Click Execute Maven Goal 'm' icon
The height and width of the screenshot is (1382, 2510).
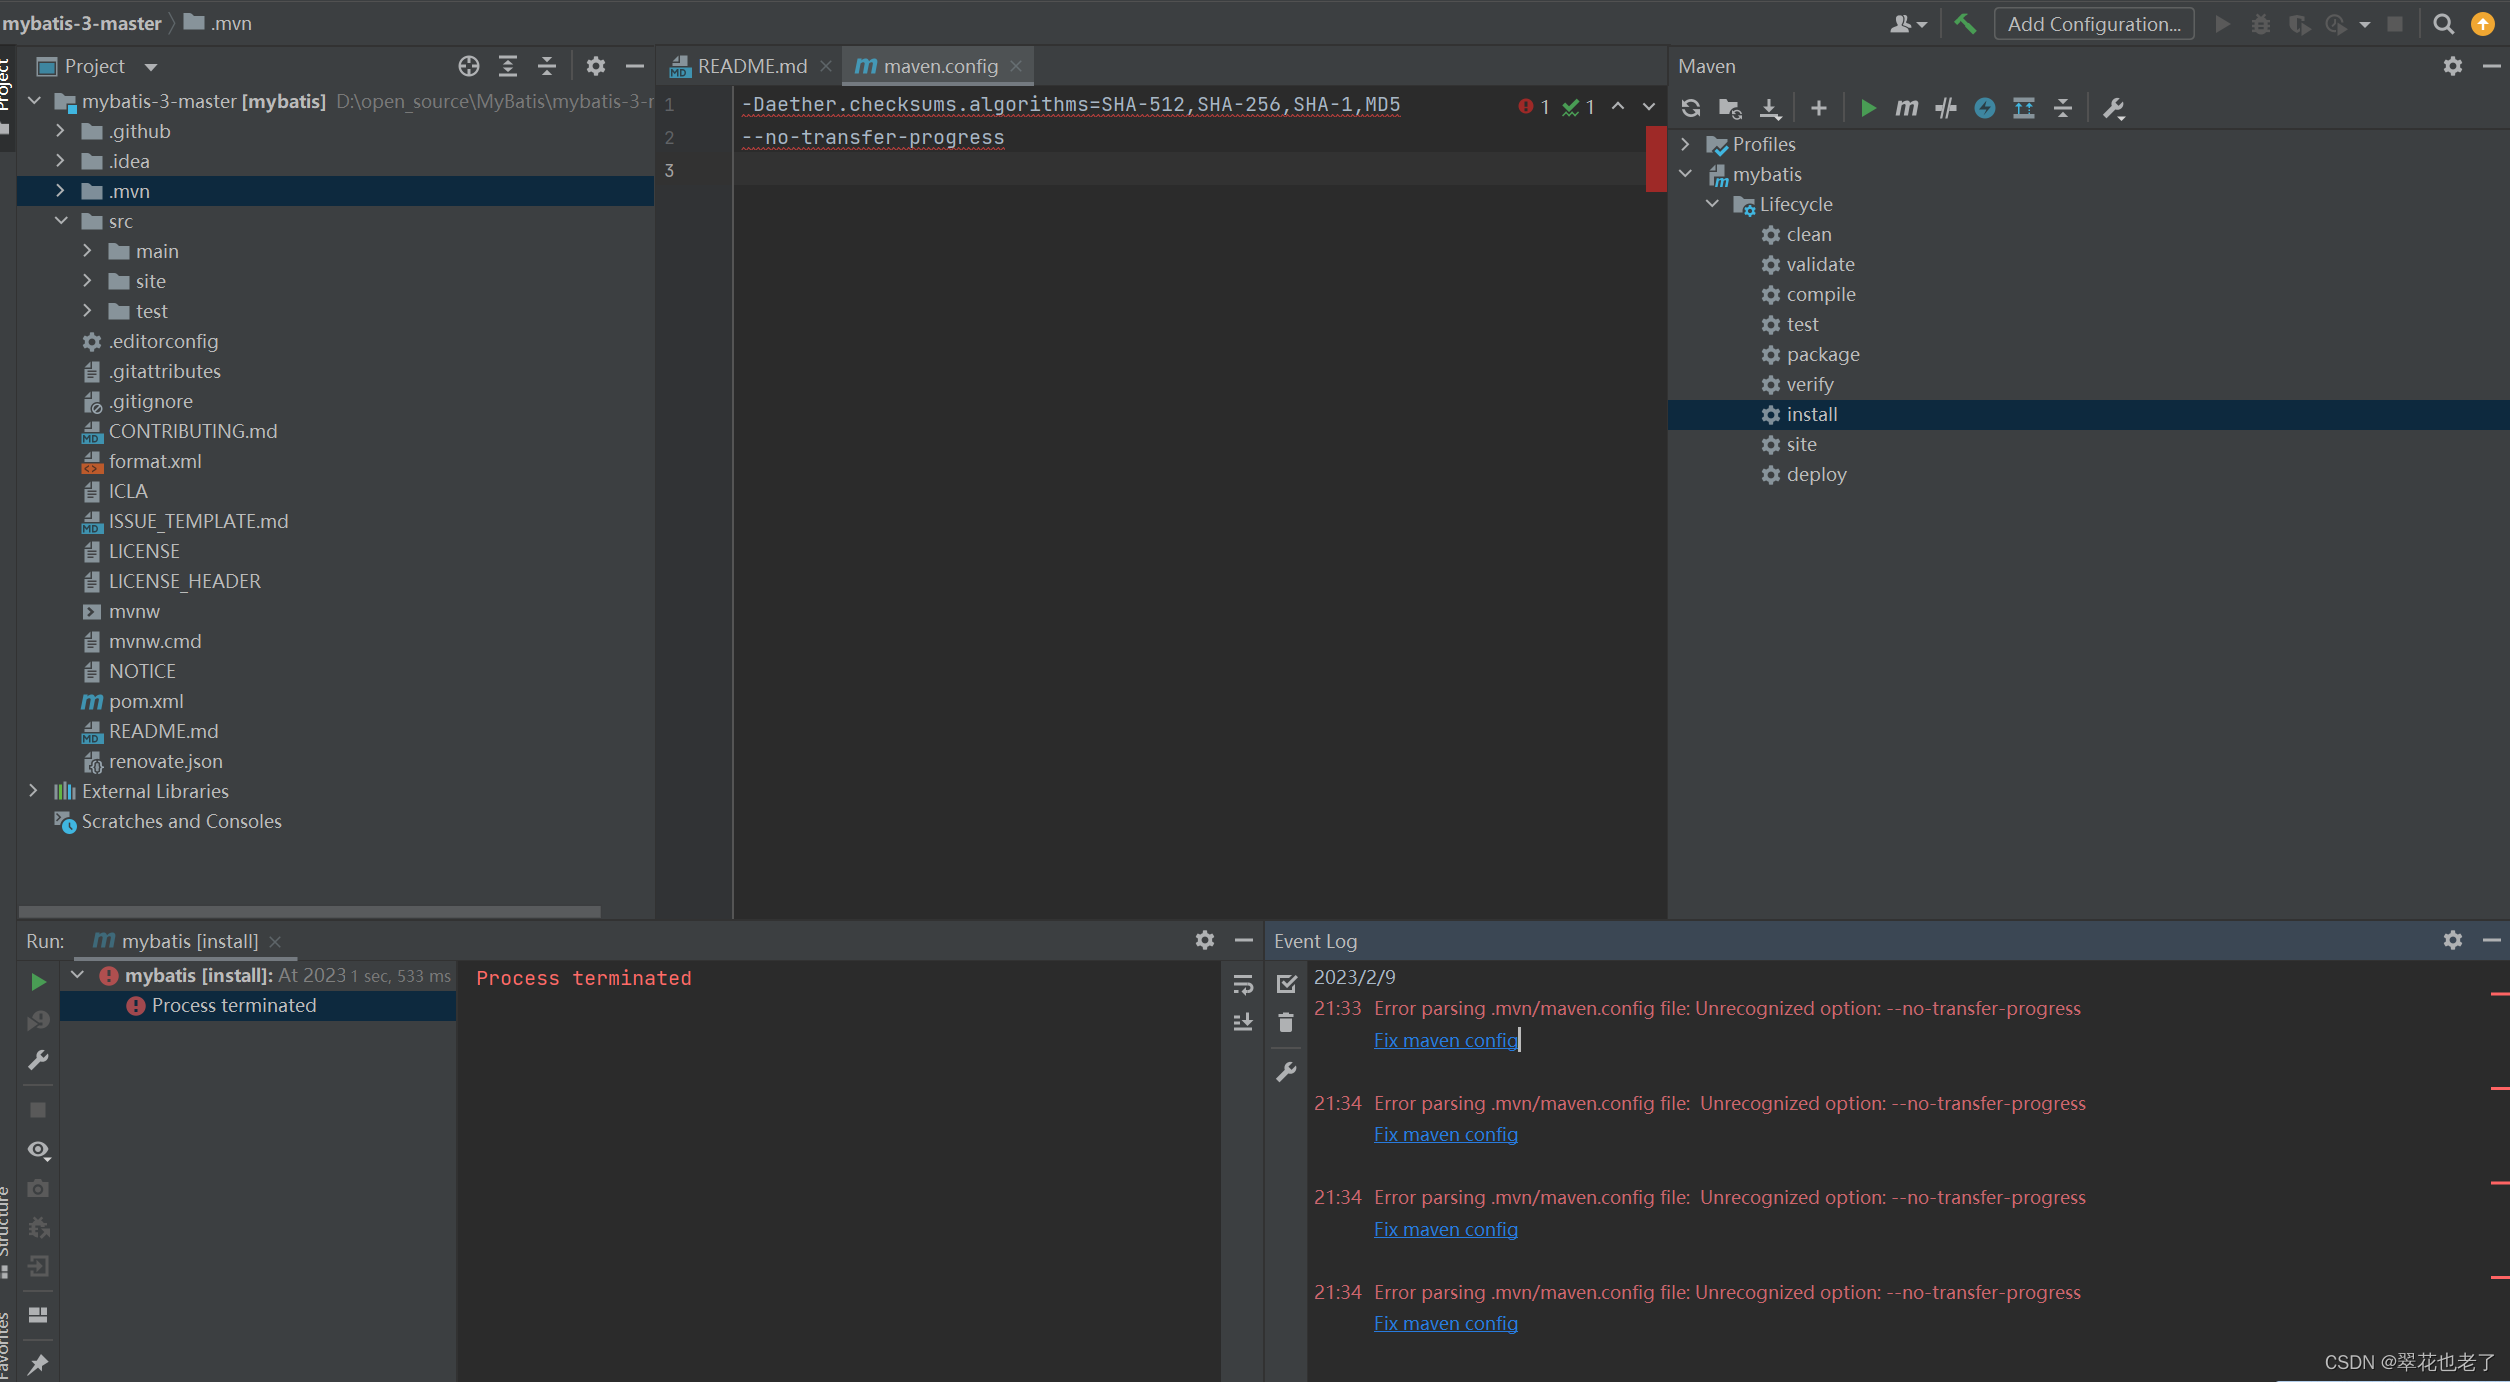coord(1906,108)
